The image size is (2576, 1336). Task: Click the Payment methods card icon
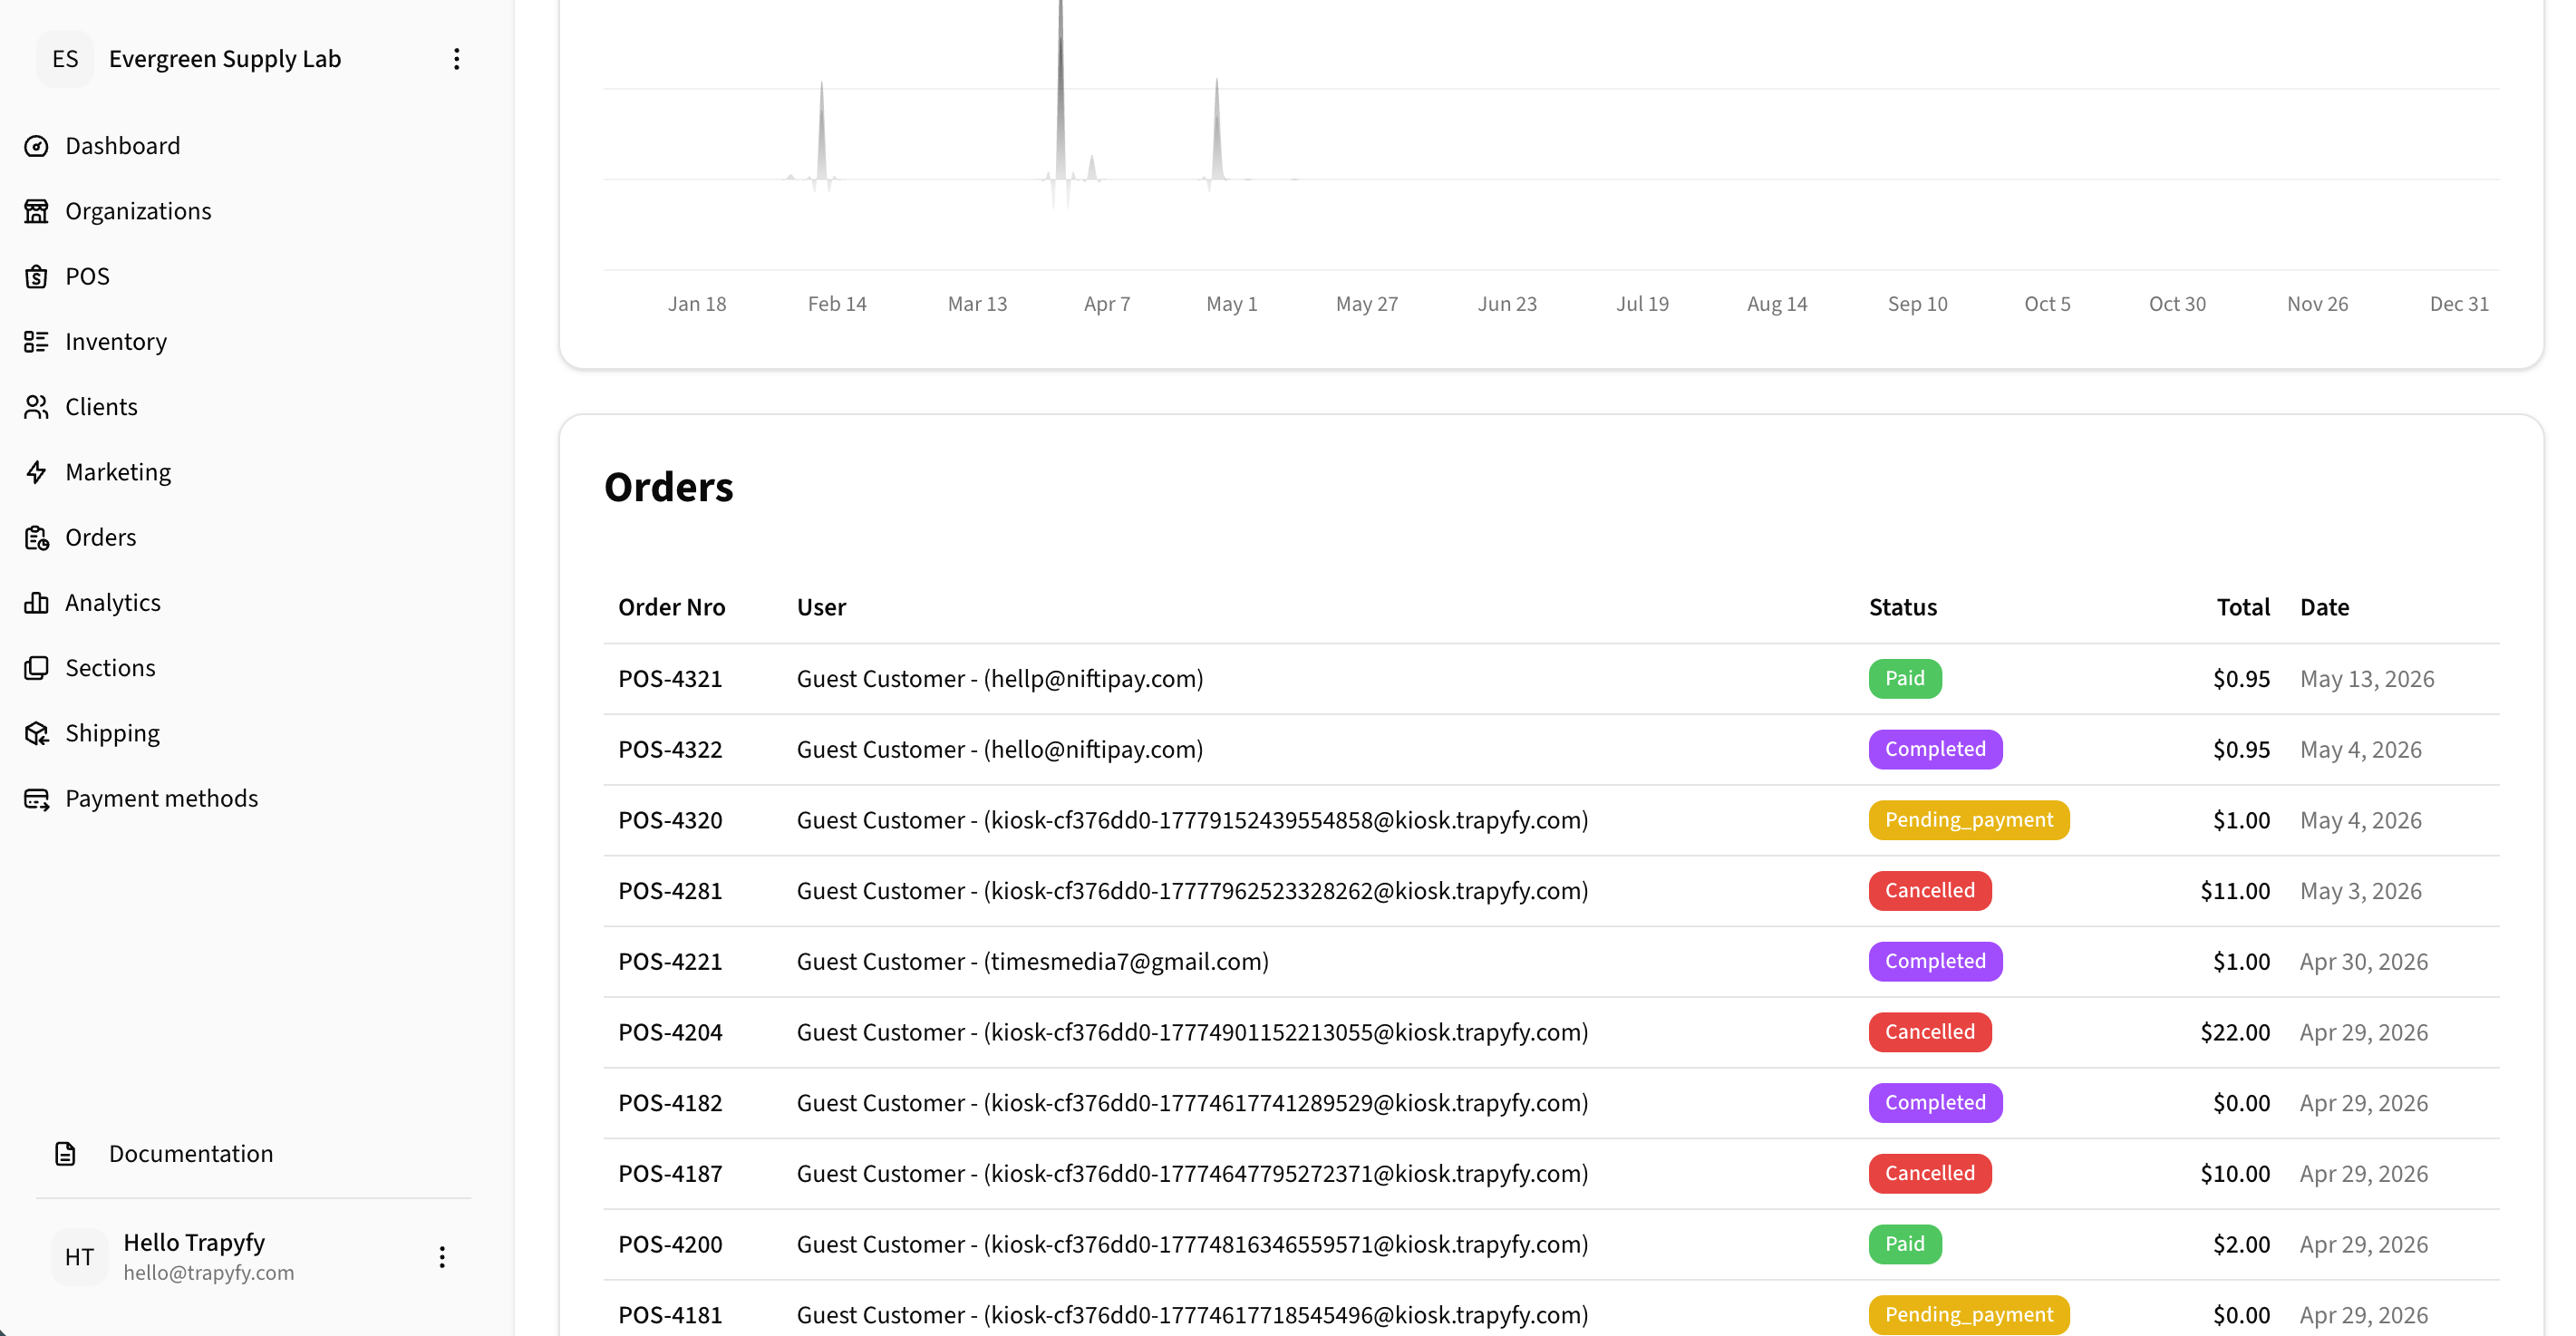click(x=37, y=799)
